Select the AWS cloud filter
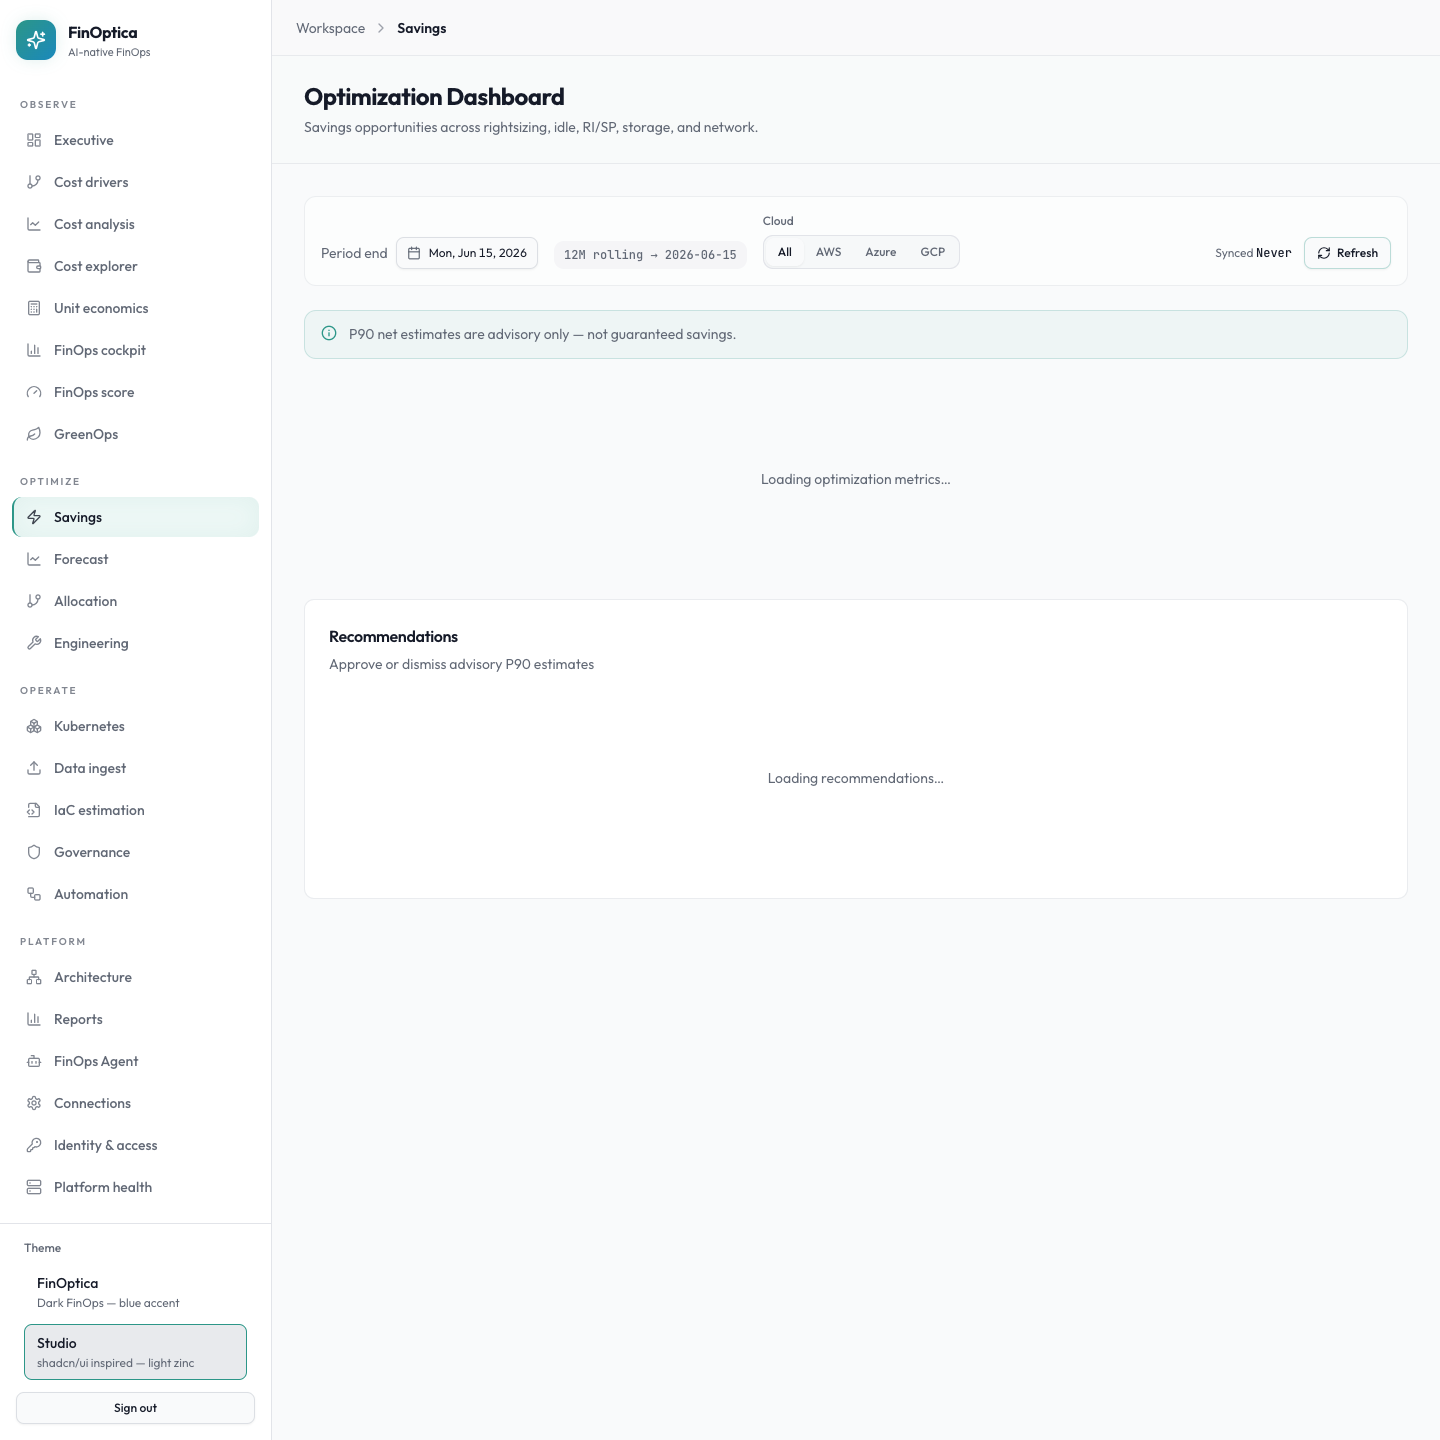Viewport: 1440px width, 1440px height. tap(828, 252)
